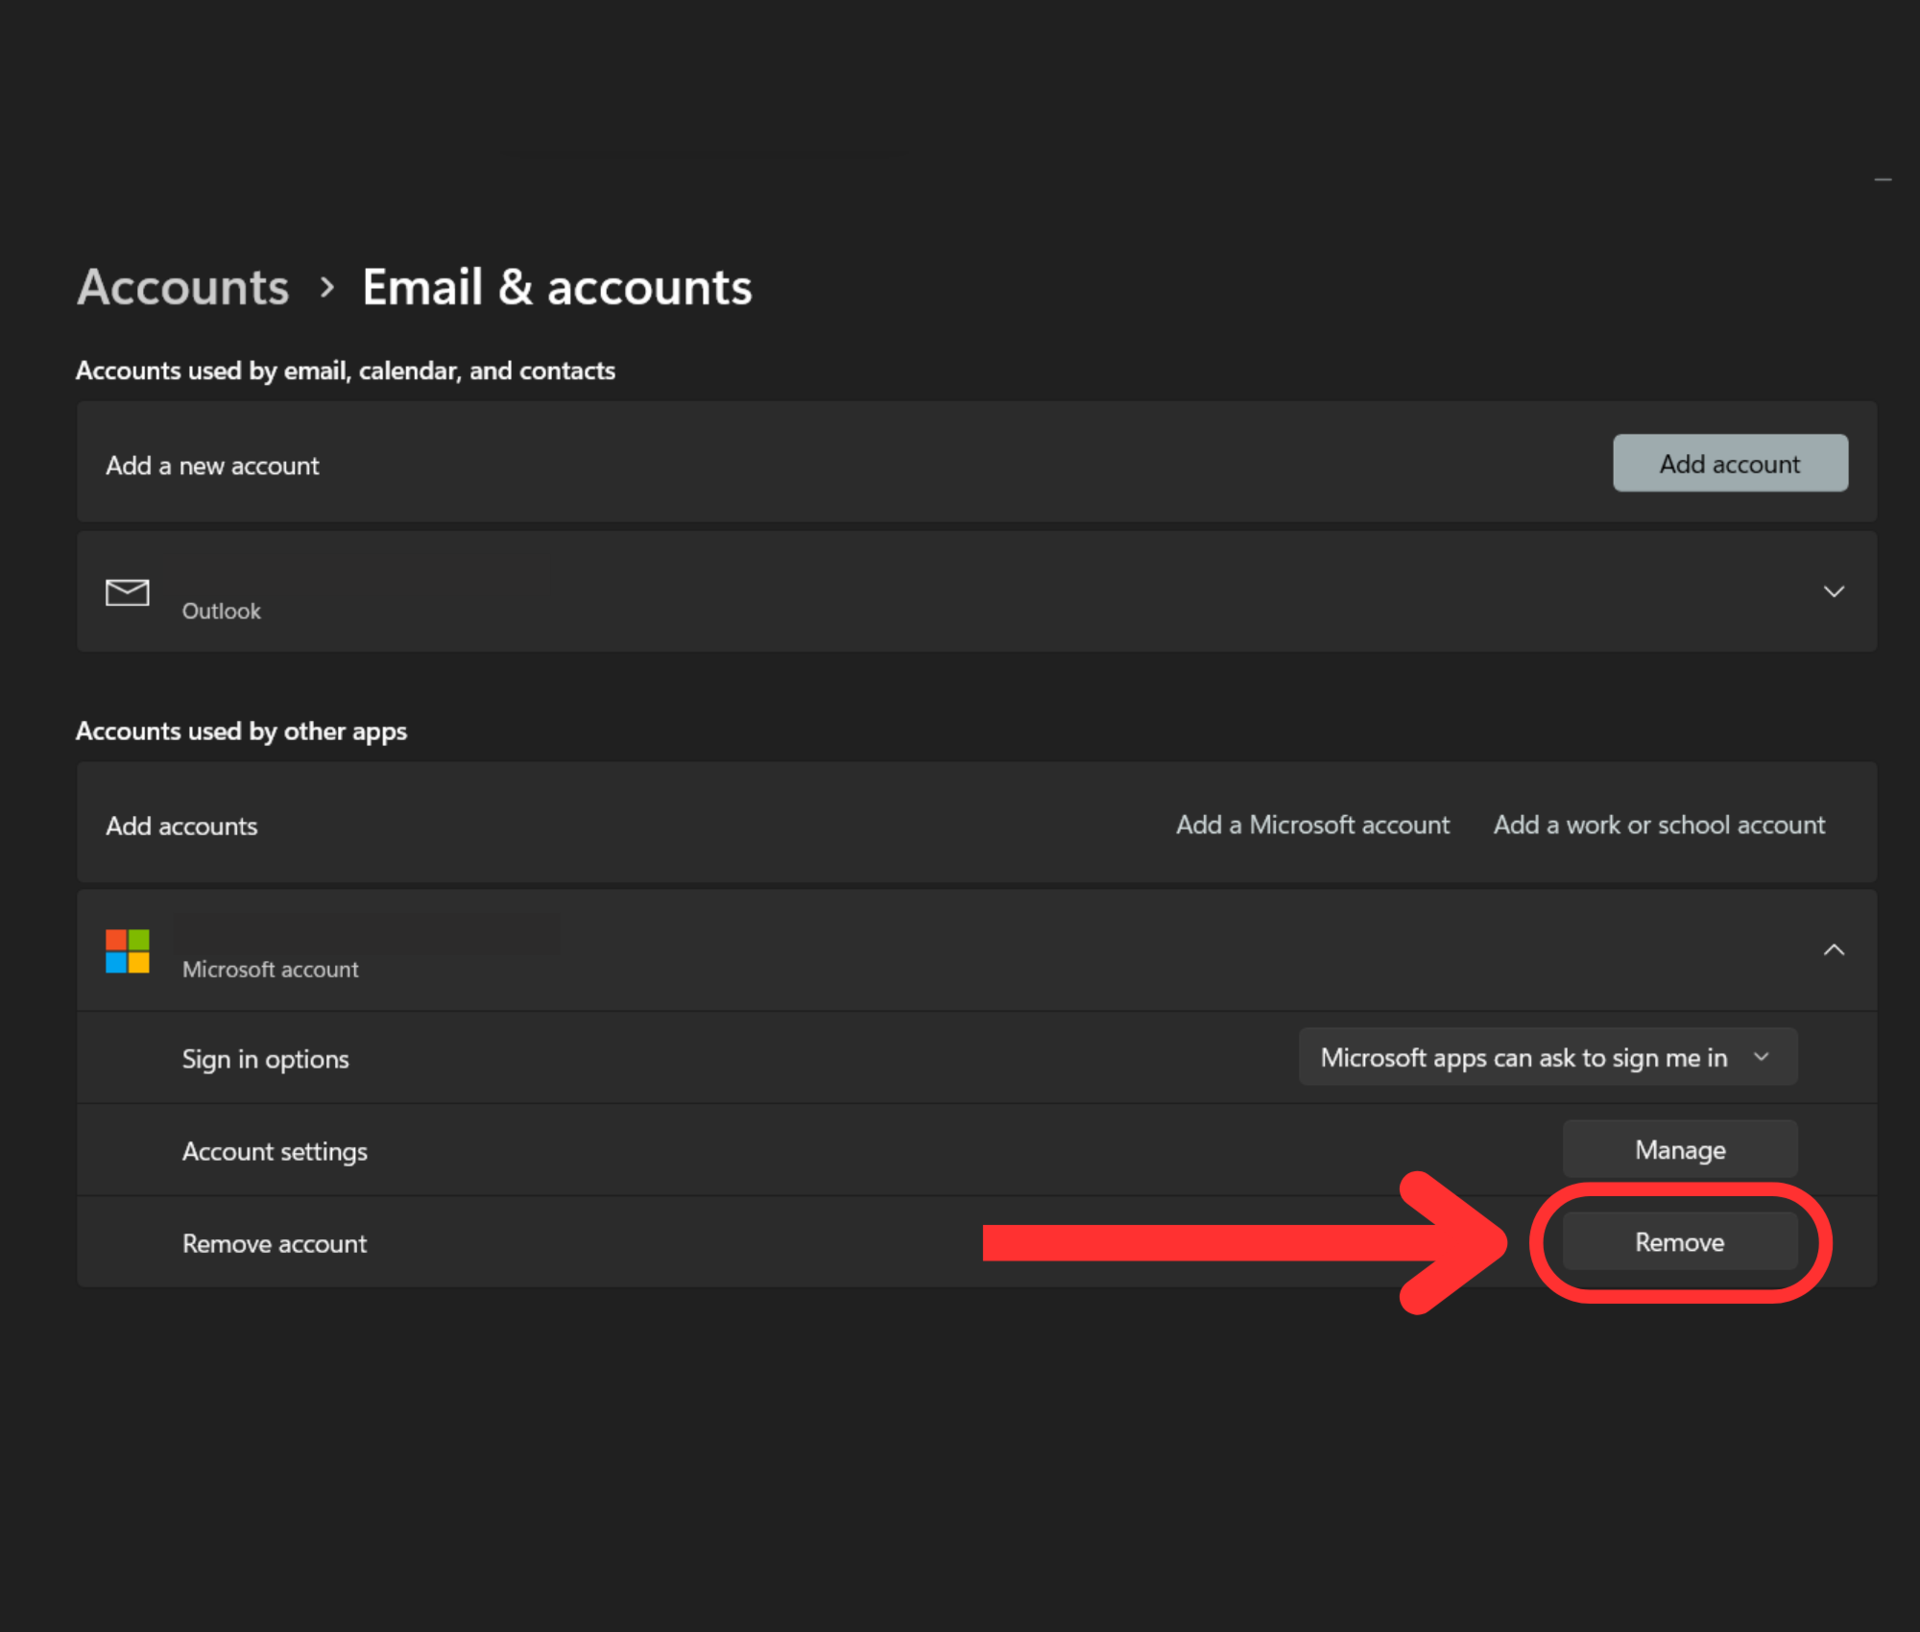Select the Microsoft account label text
Viewport: 1920px width, 1632px height.
point(270,969)
